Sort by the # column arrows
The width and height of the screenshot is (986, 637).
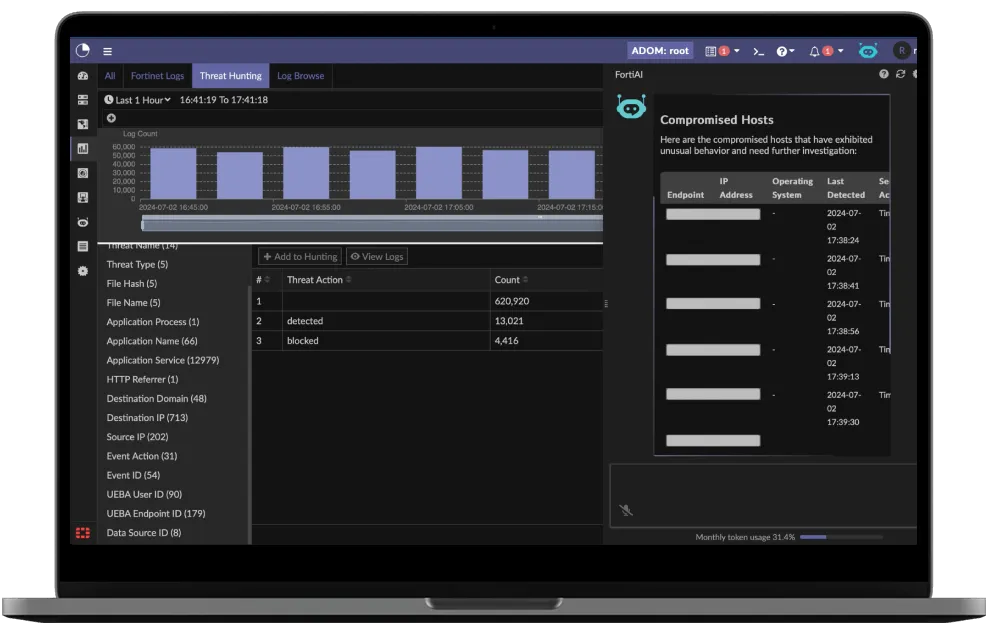pos(267,280)
